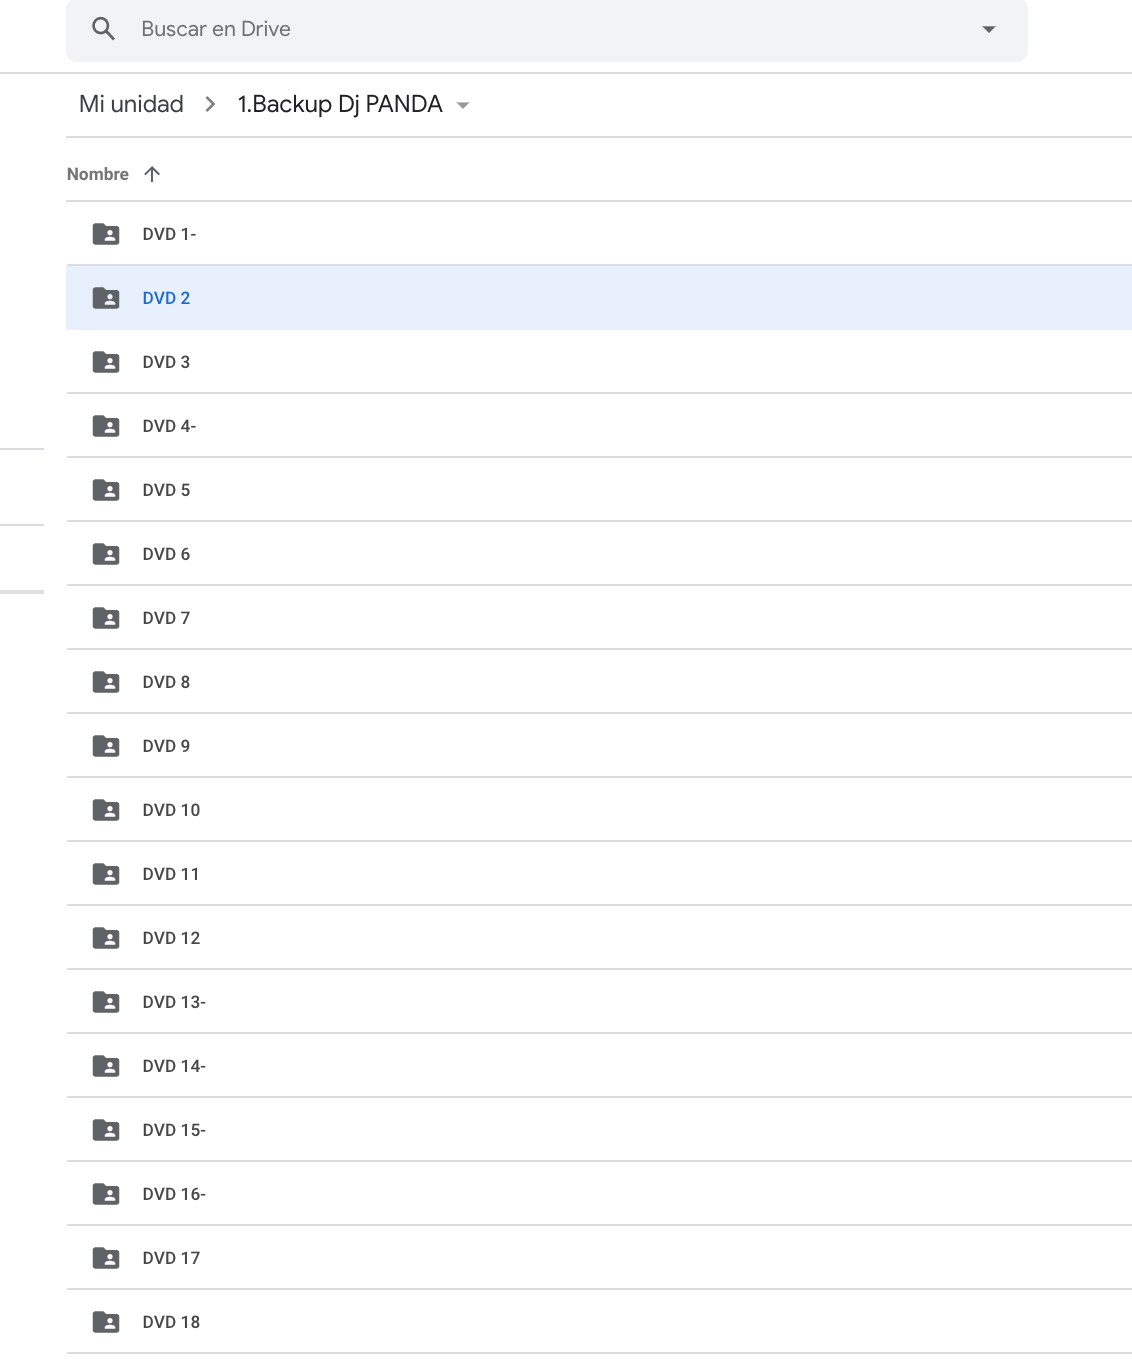This screenshot has width=1132, height=1364.
Task: Click the shared folder icon beside DVD 5
Action: coord(105,489)
